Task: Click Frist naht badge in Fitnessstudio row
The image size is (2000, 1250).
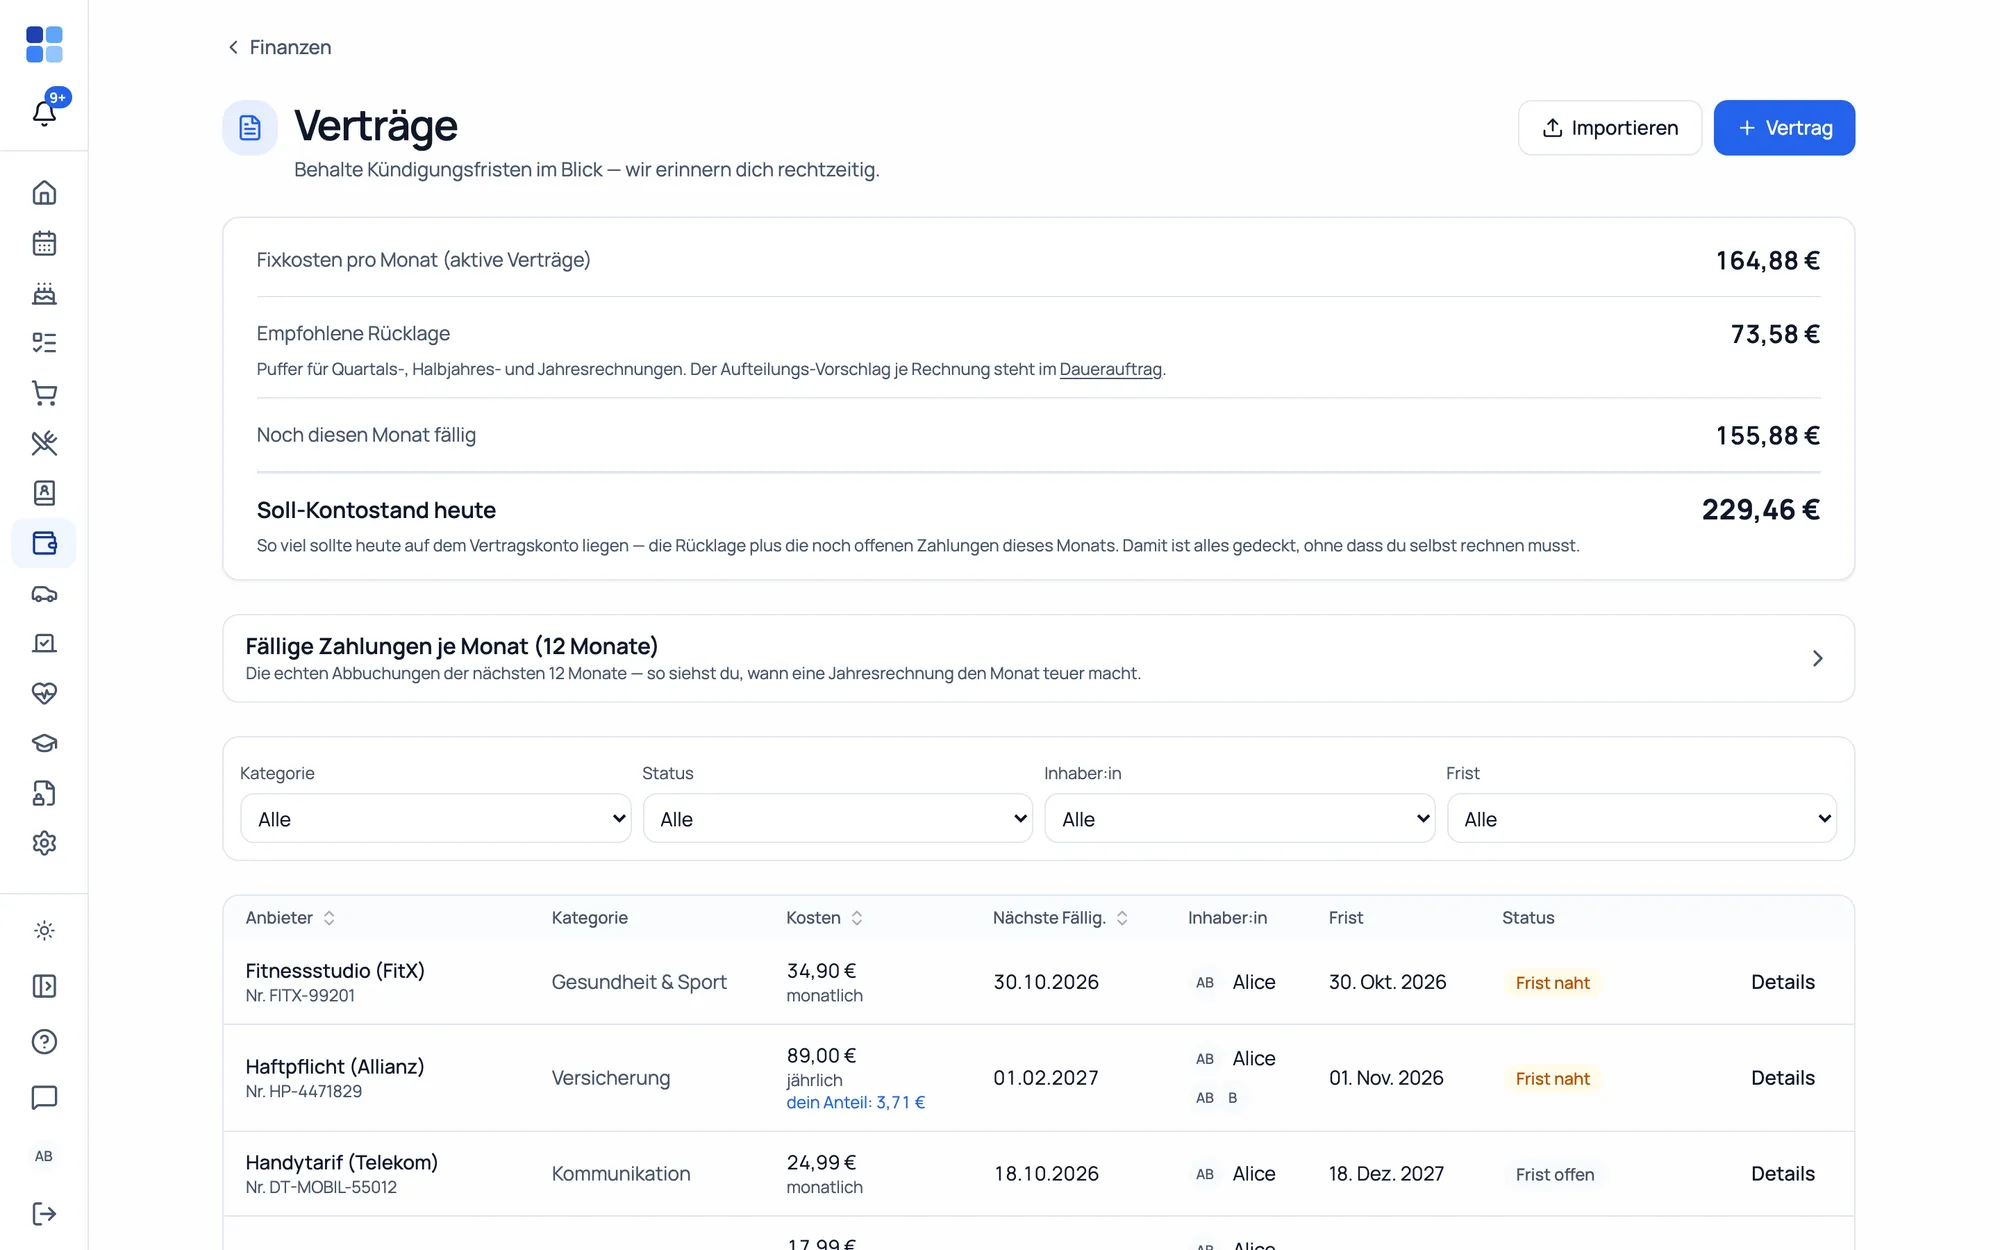Action: click(x=1552, y=983)
